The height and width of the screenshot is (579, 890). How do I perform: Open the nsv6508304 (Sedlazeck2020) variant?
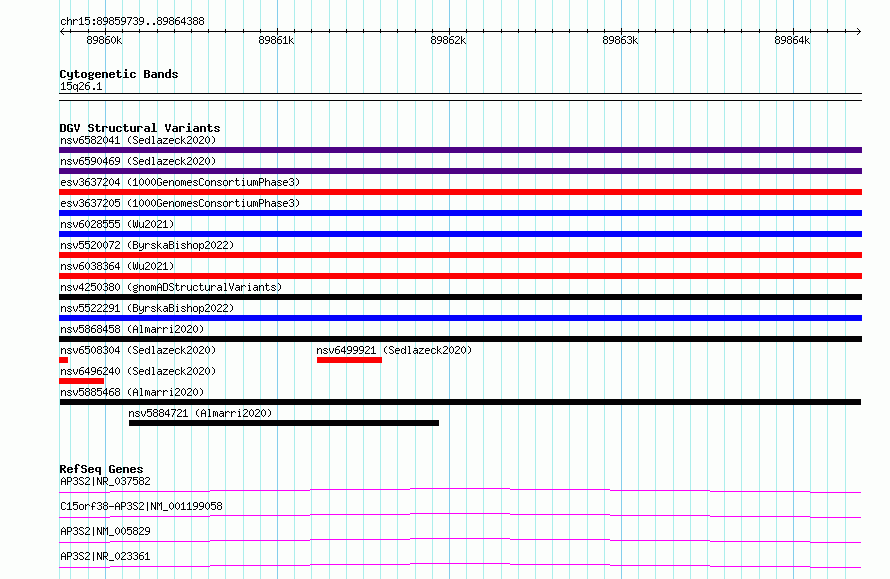click(138, 350)
